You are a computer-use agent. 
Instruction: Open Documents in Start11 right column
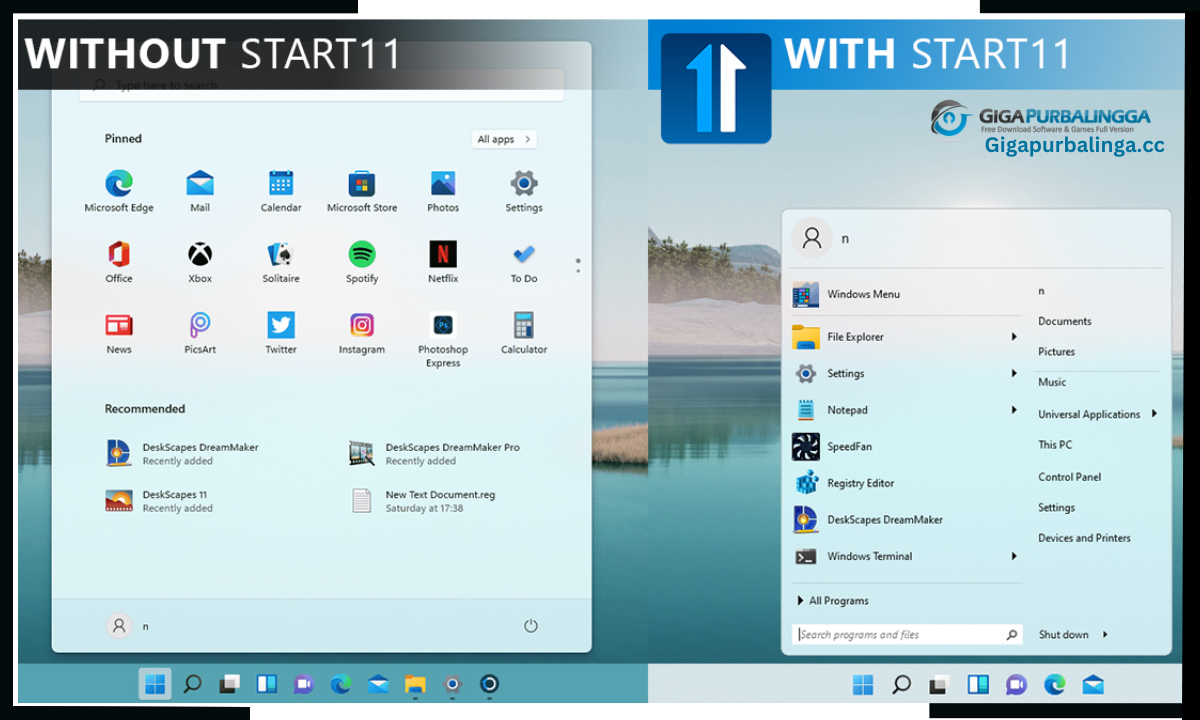coord(1065,321)
